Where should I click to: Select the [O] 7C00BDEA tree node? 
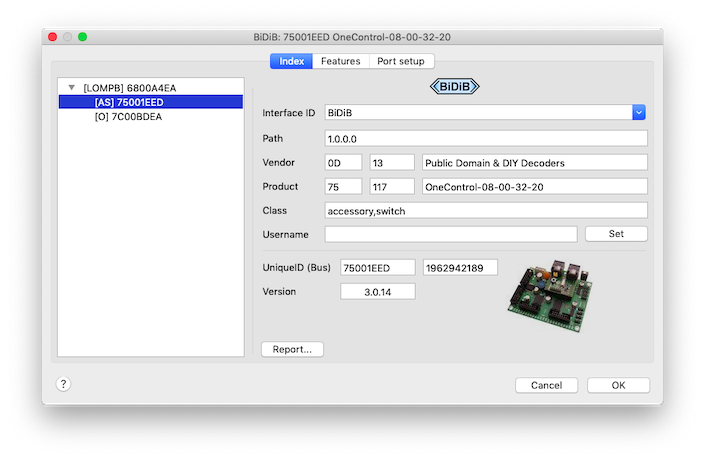point(127,116)
